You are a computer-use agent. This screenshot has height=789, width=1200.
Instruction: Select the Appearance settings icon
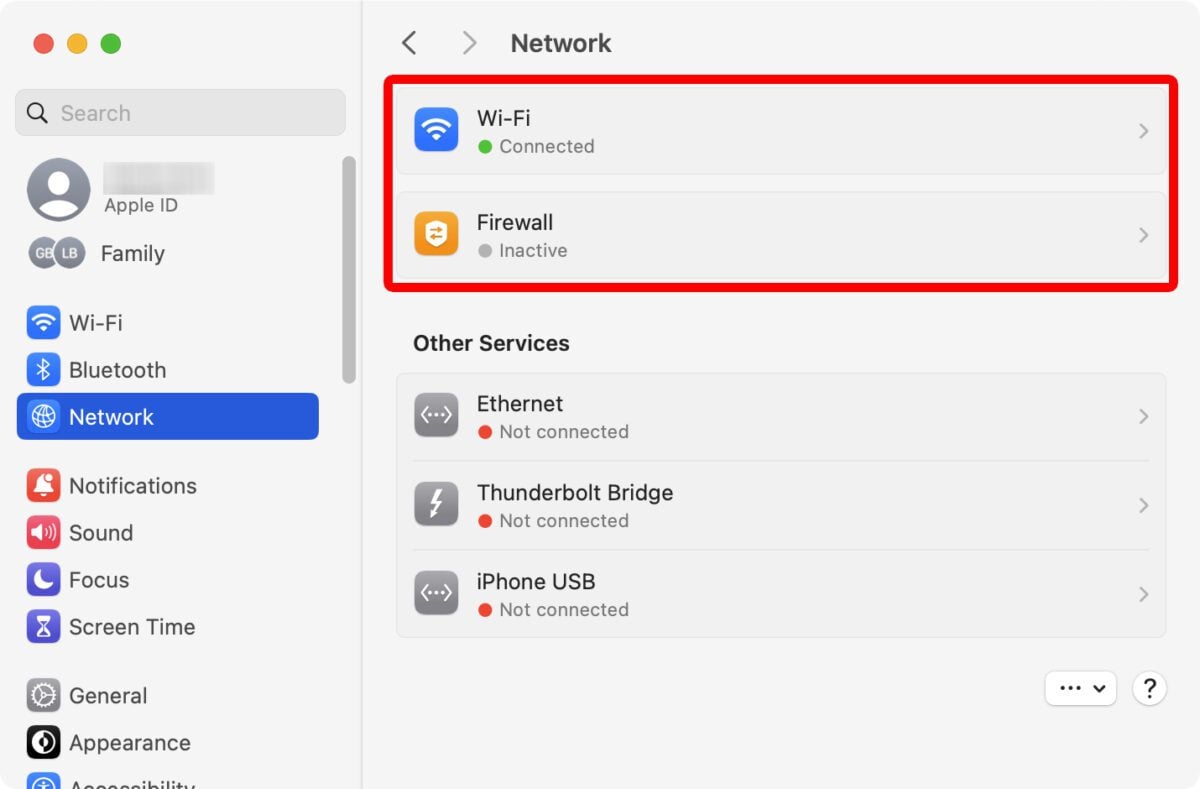coord(41,742)
